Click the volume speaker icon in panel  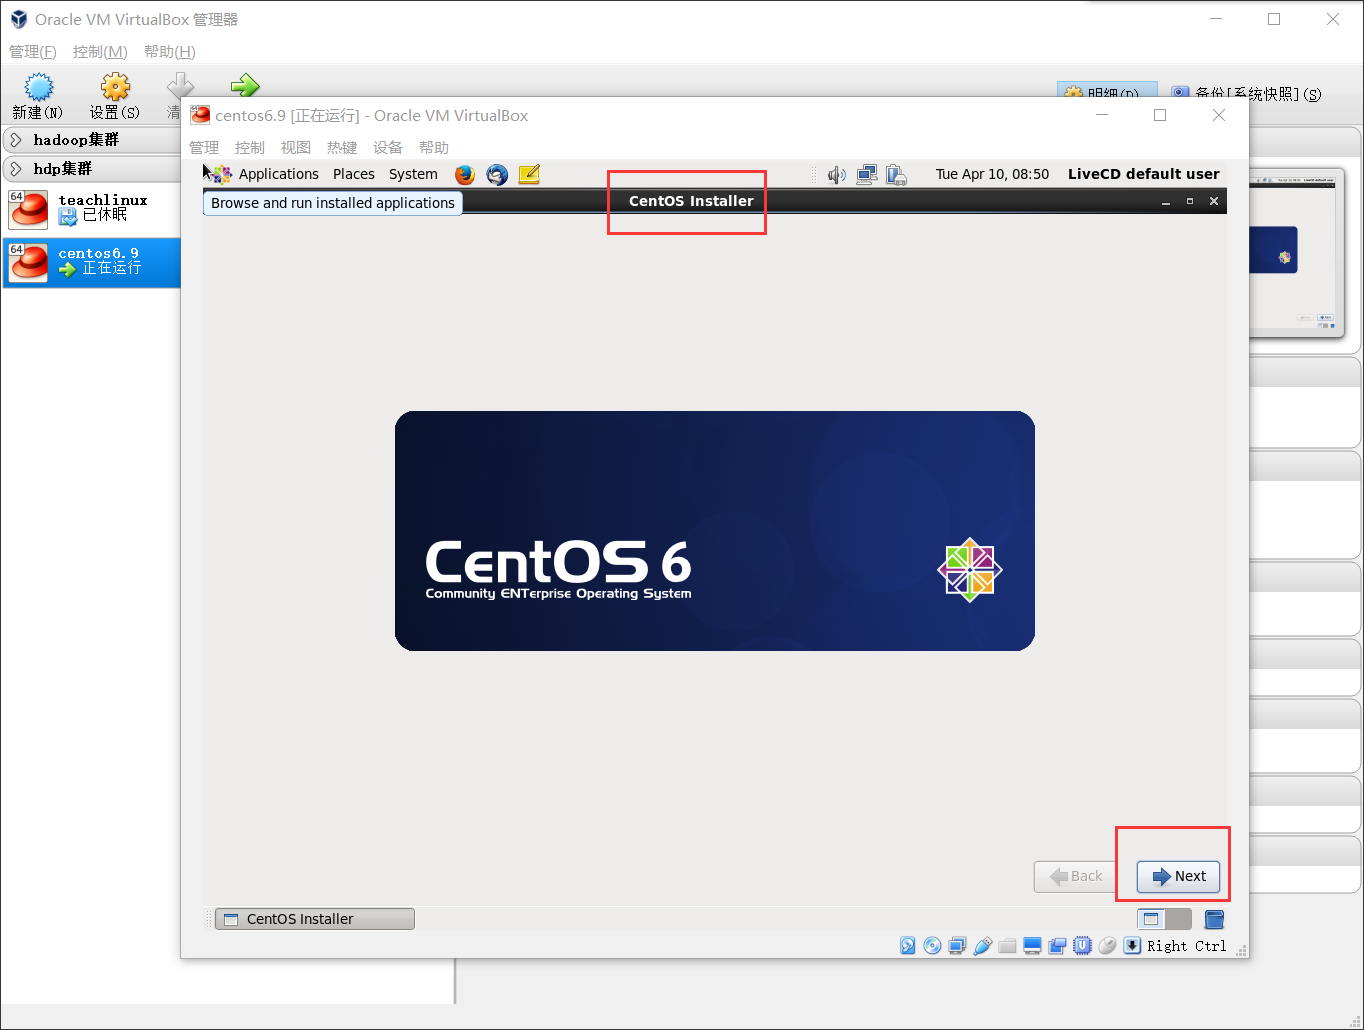click(837, 175)
